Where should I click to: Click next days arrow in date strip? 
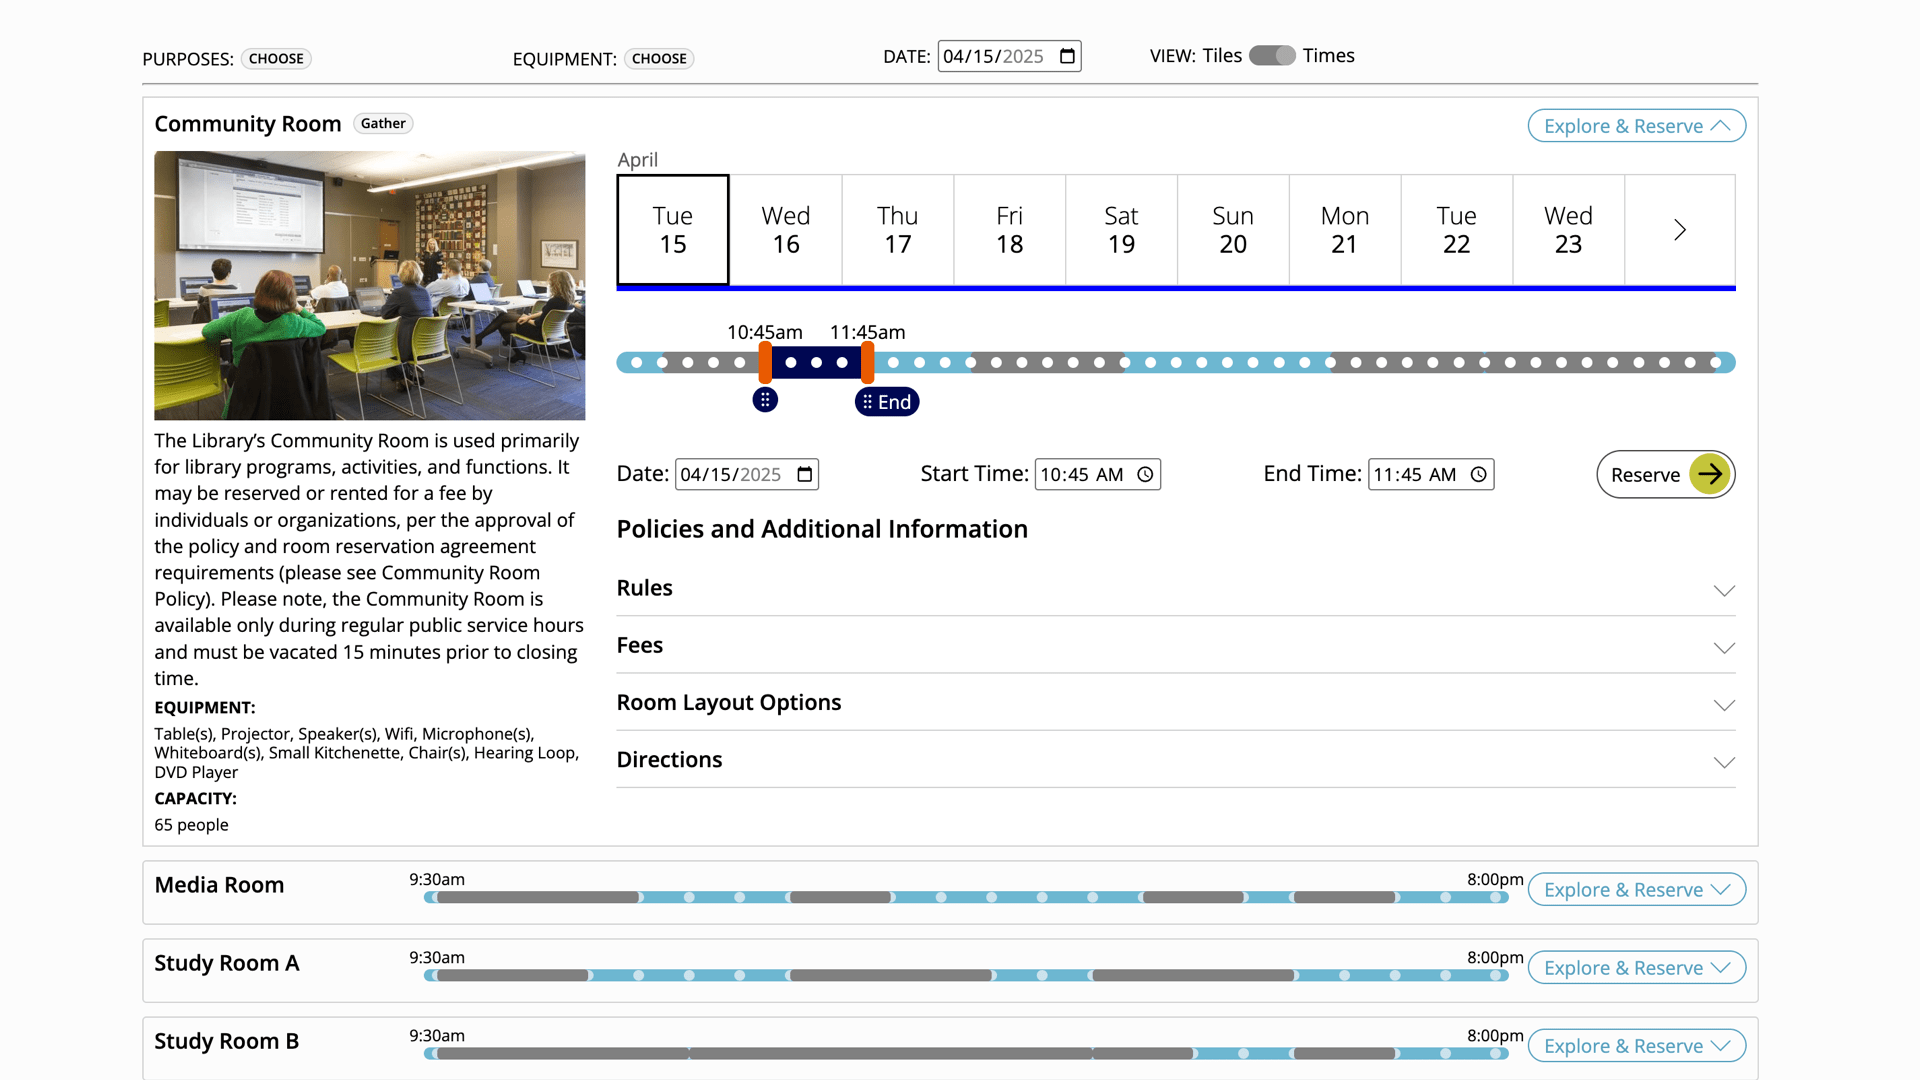pyautogui.click(x=1680, y=230)
